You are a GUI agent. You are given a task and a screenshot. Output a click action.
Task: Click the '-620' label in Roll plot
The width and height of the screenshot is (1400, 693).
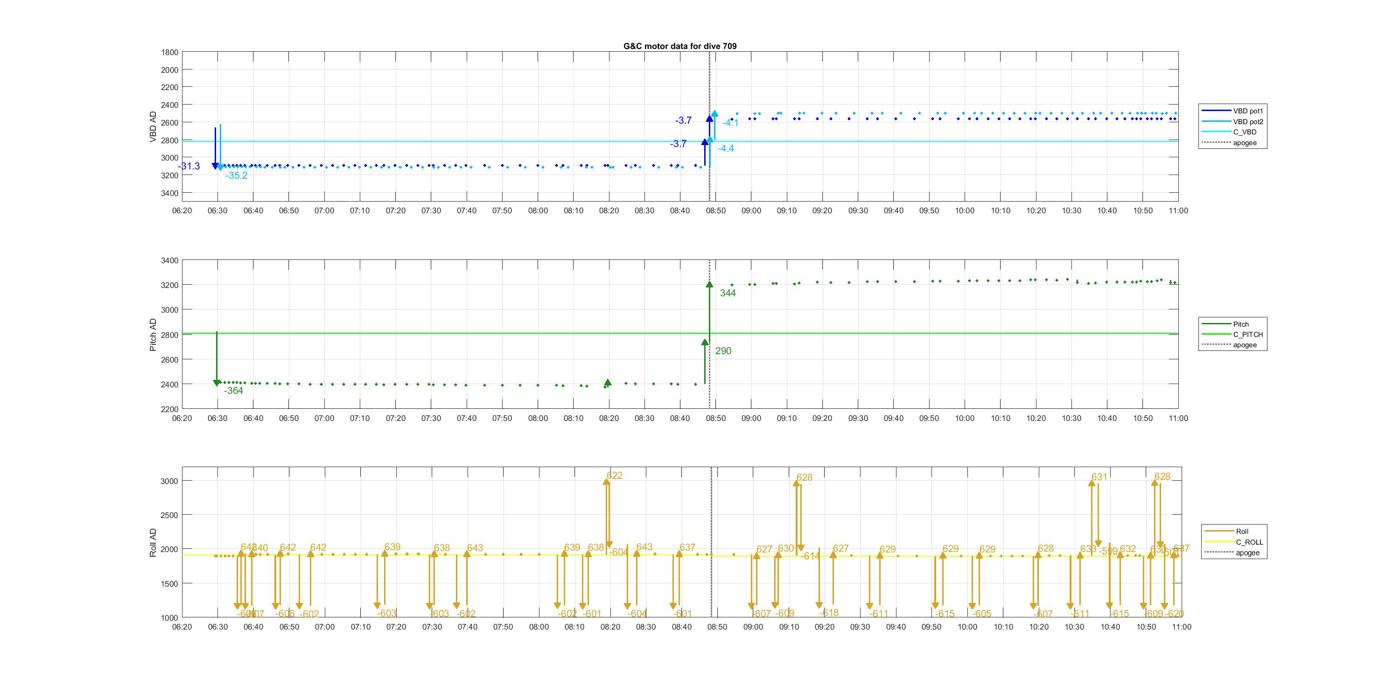(x=1173, y=614)
